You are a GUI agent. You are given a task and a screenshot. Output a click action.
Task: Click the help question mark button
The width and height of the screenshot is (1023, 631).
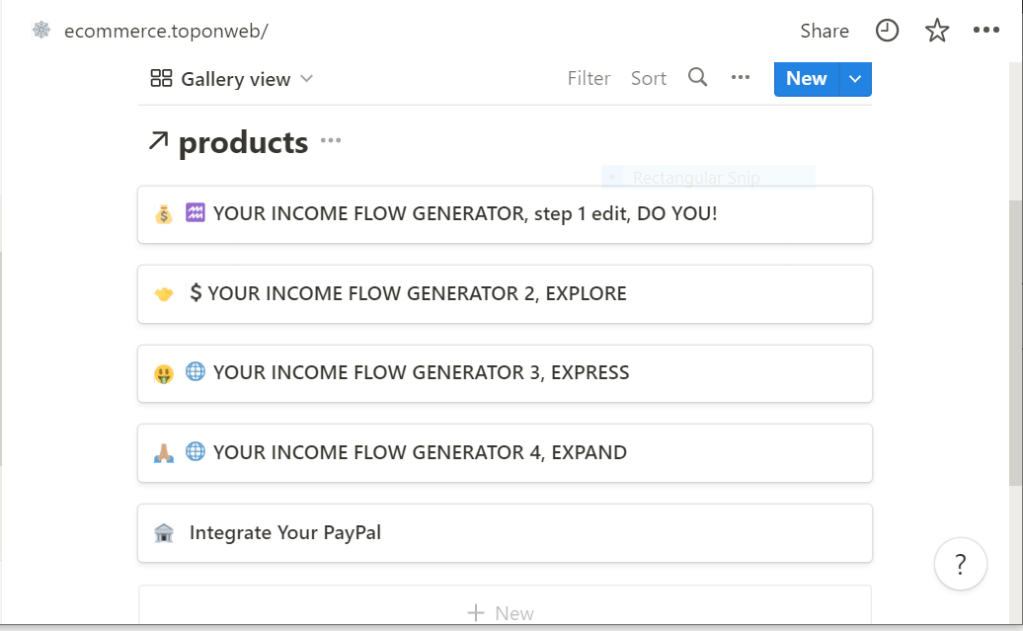960,565
